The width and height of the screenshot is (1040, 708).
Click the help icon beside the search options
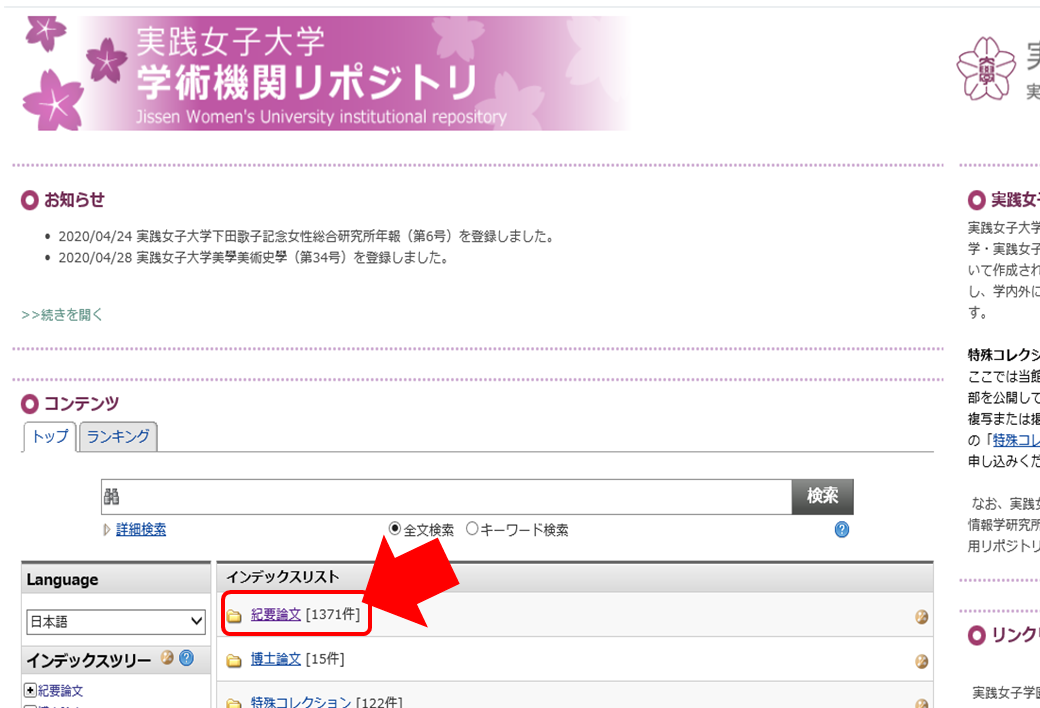coord(842,530)
